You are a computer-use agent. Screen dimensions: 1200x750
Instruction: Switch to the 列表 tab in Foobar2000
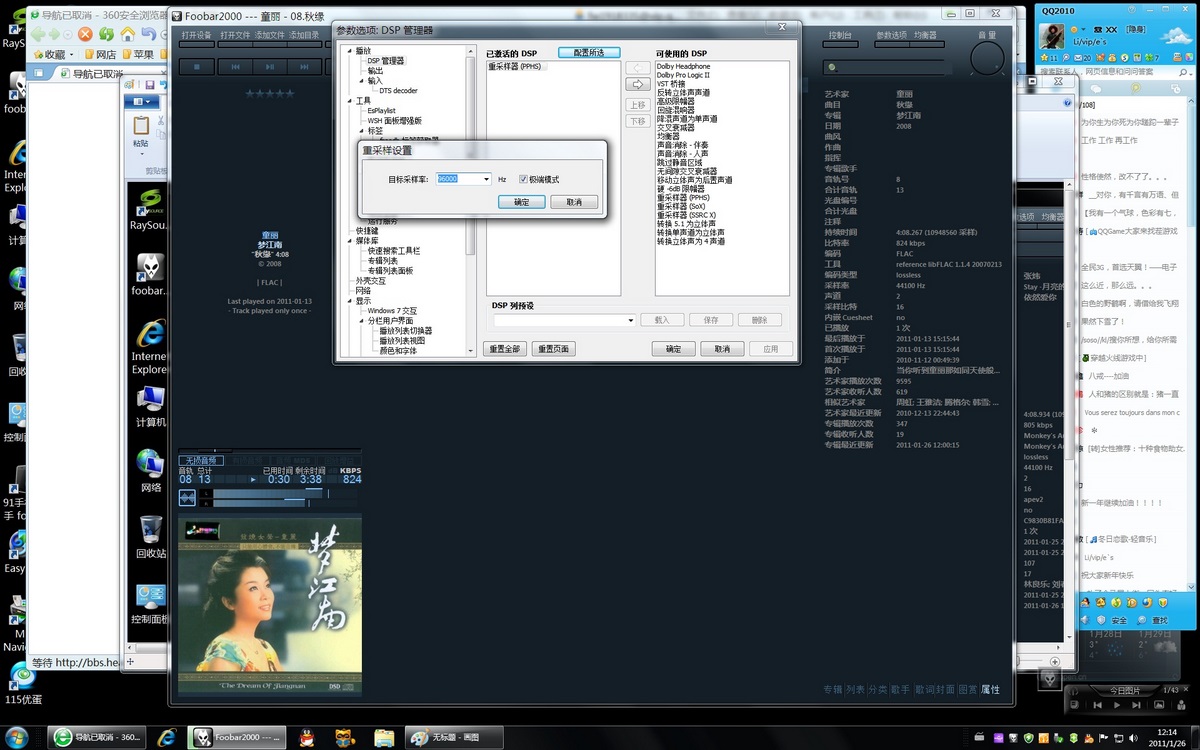854,690
